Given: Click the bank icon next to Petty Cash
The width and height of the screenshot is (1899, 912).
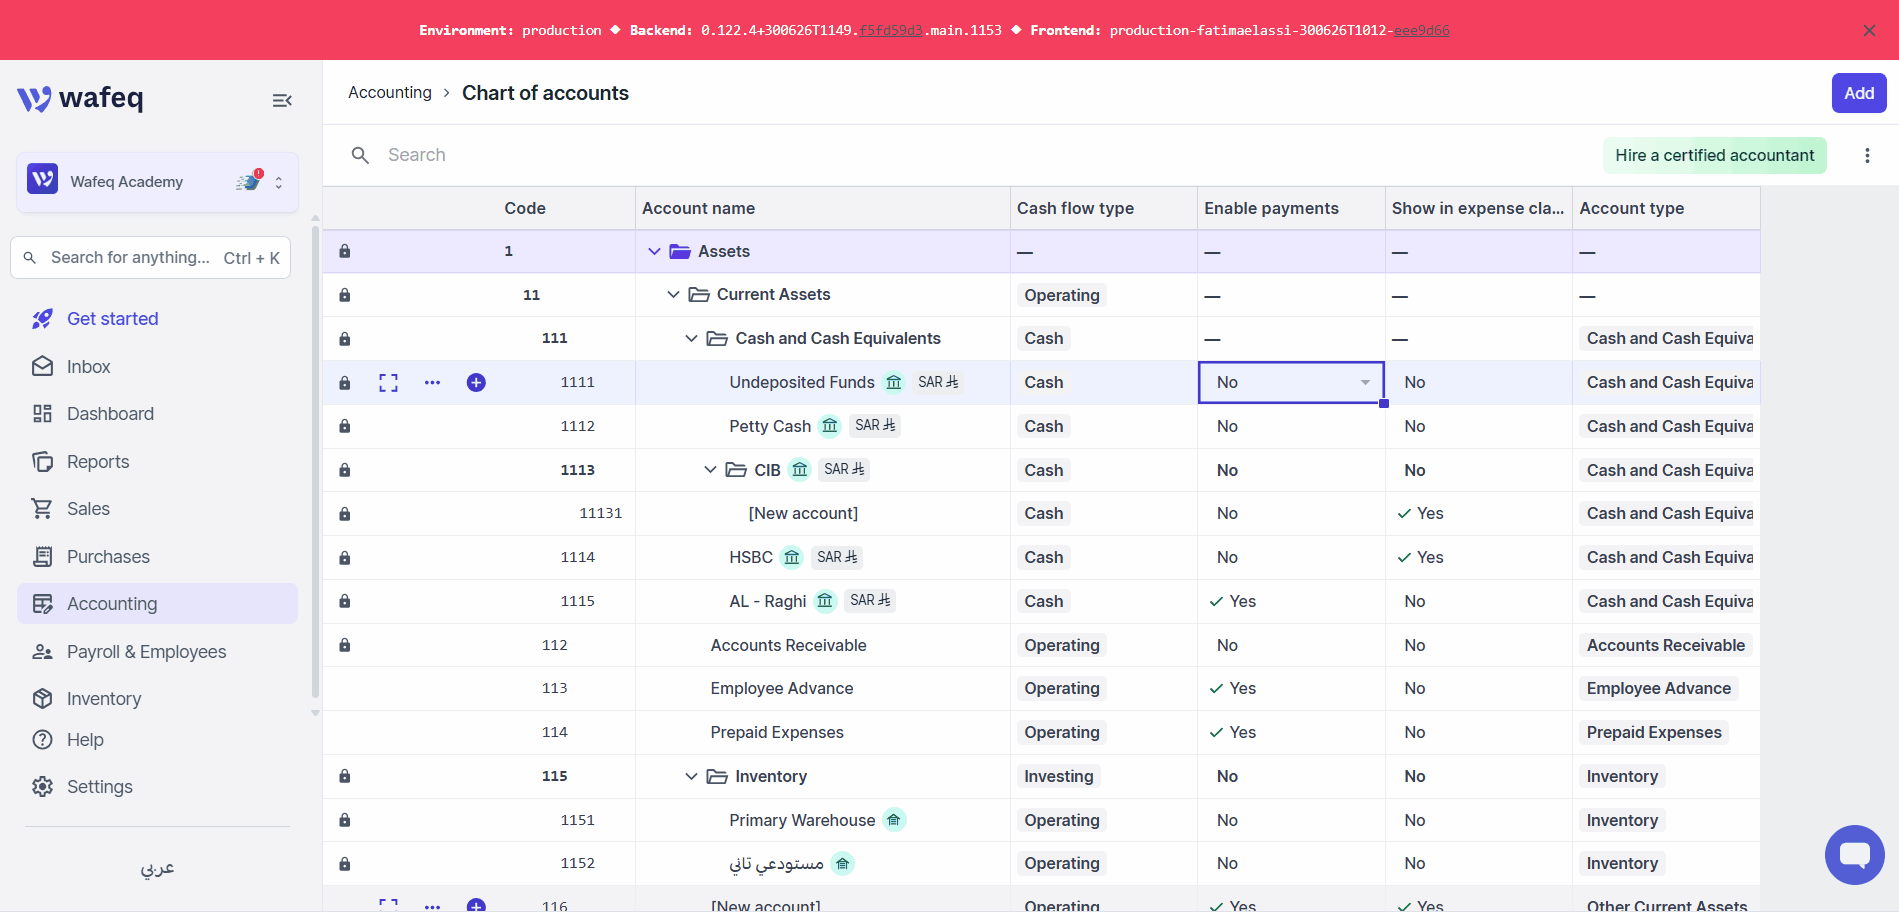Looking at the screenshot, I should point(830,426).
